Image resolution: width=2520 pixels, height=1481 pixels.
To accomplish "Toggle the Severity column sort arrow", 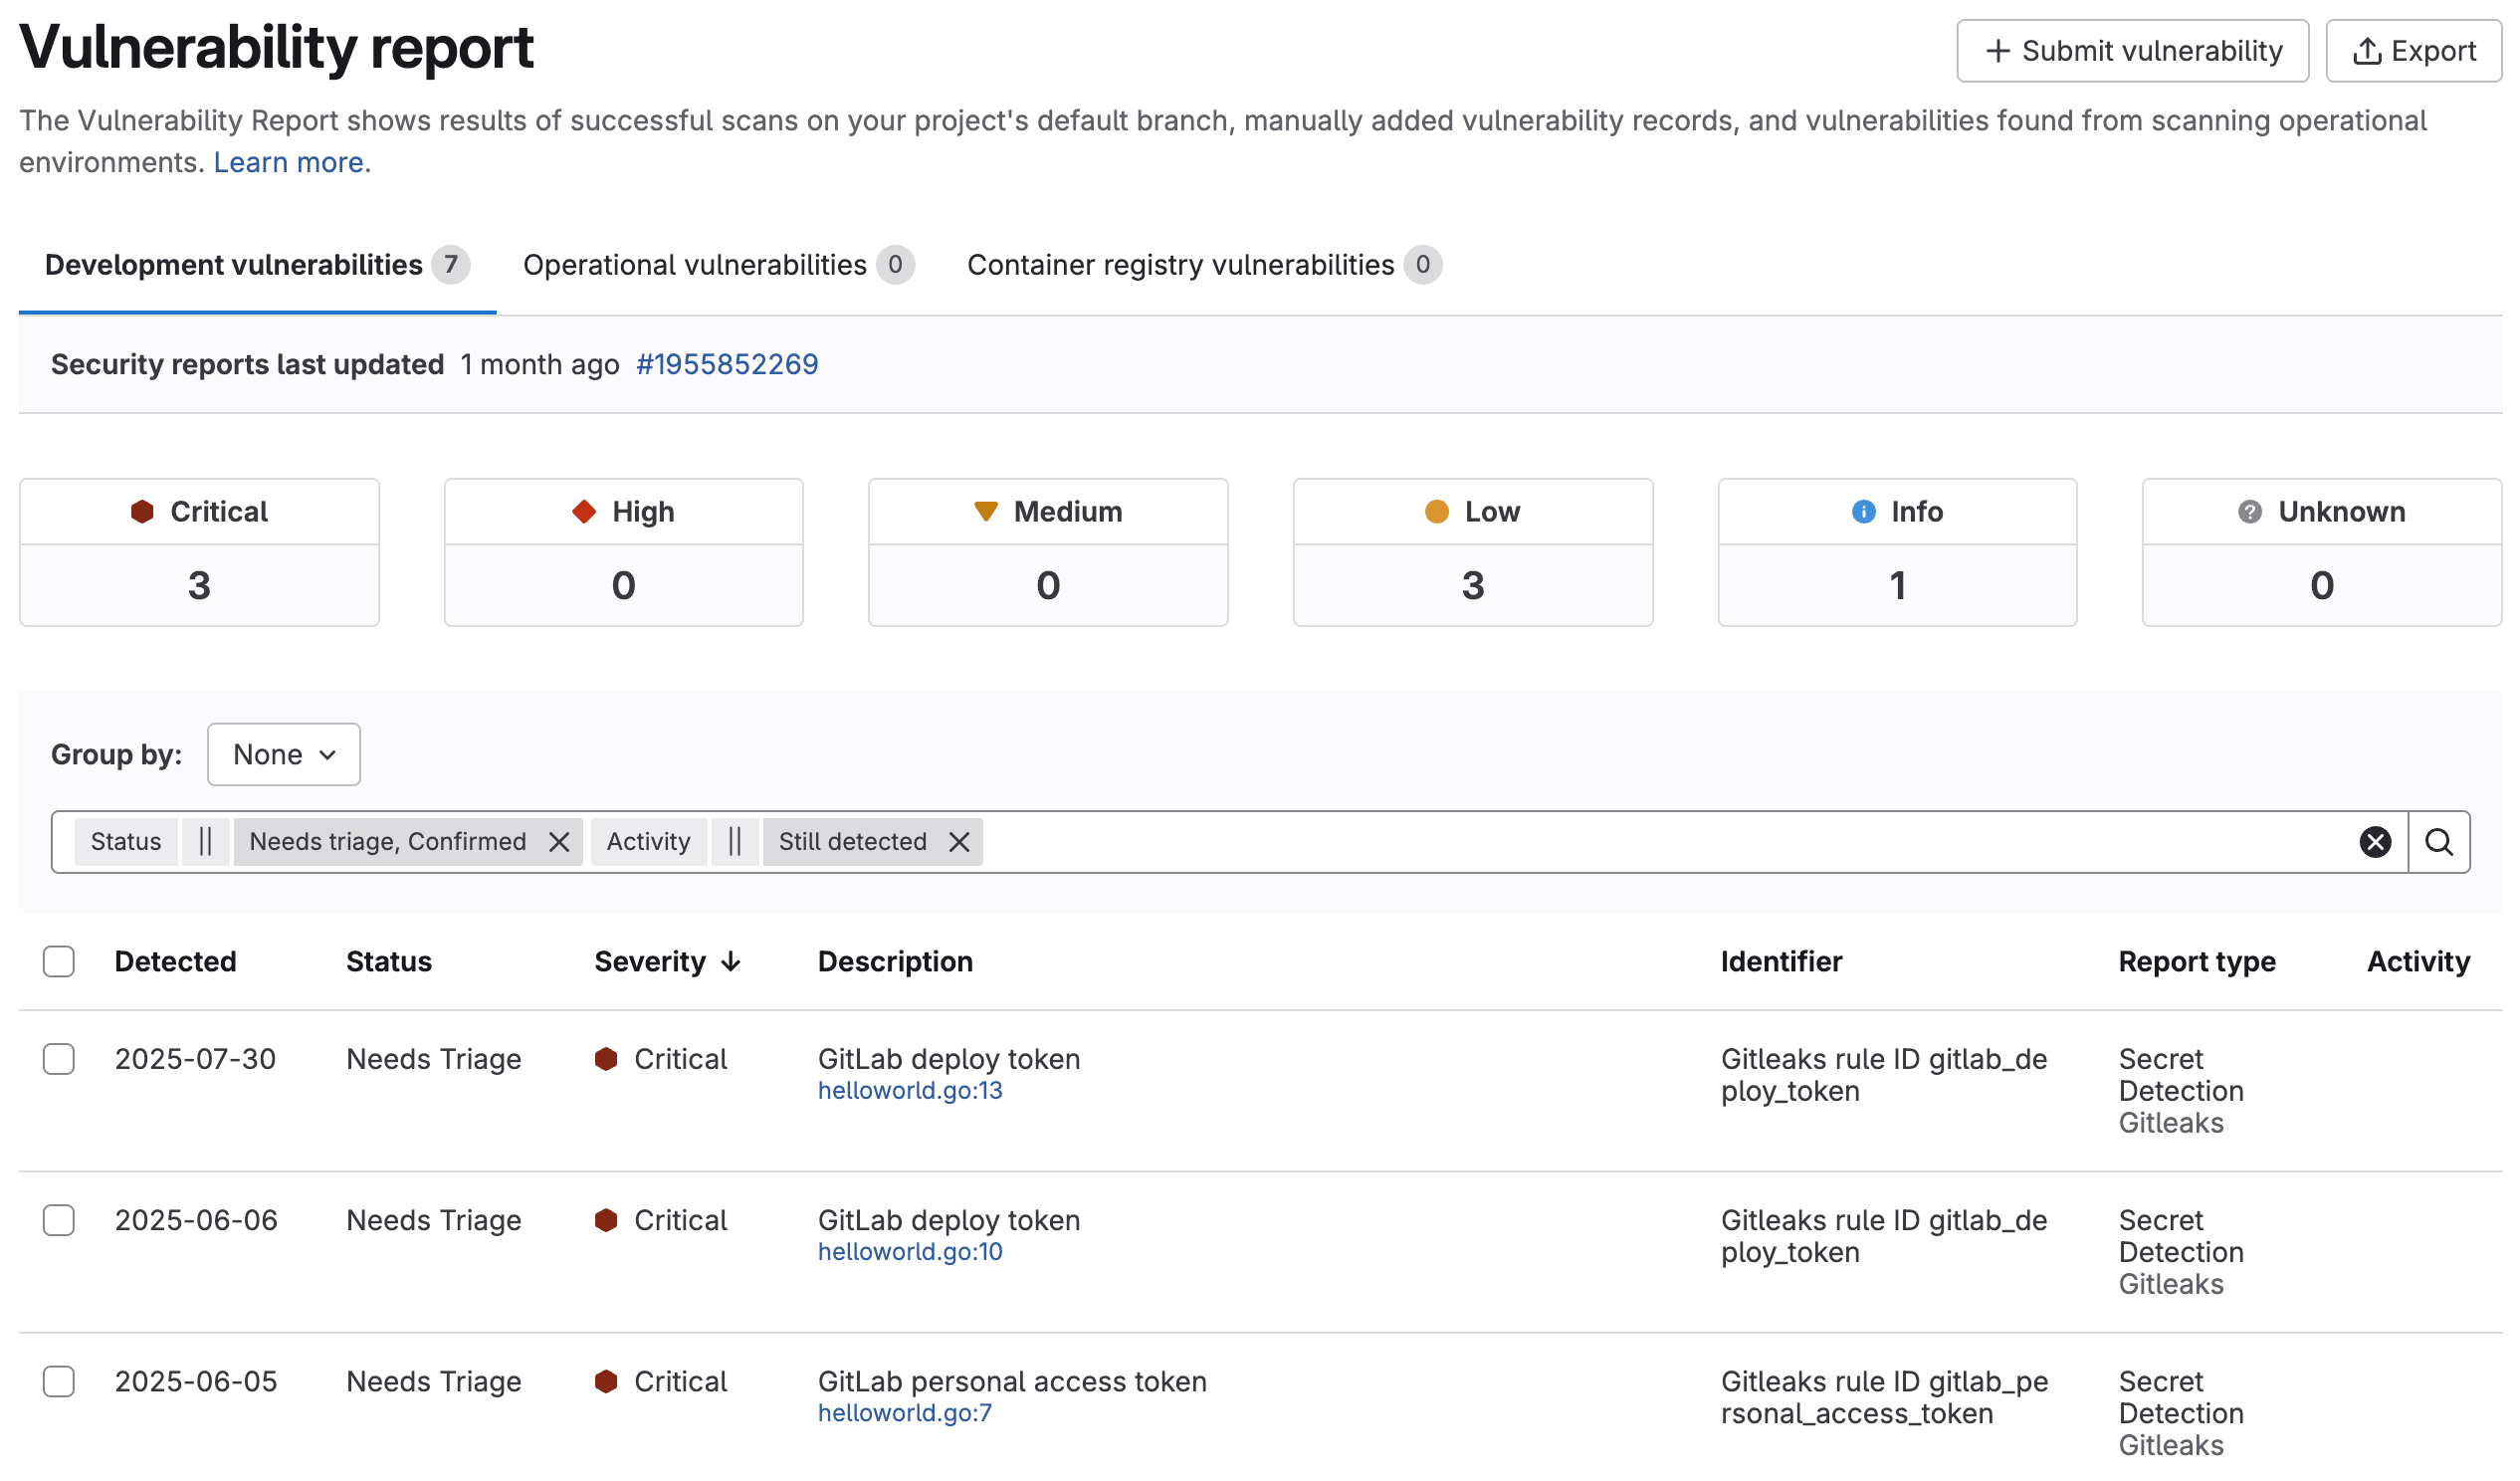I will (x=731, y=961).
